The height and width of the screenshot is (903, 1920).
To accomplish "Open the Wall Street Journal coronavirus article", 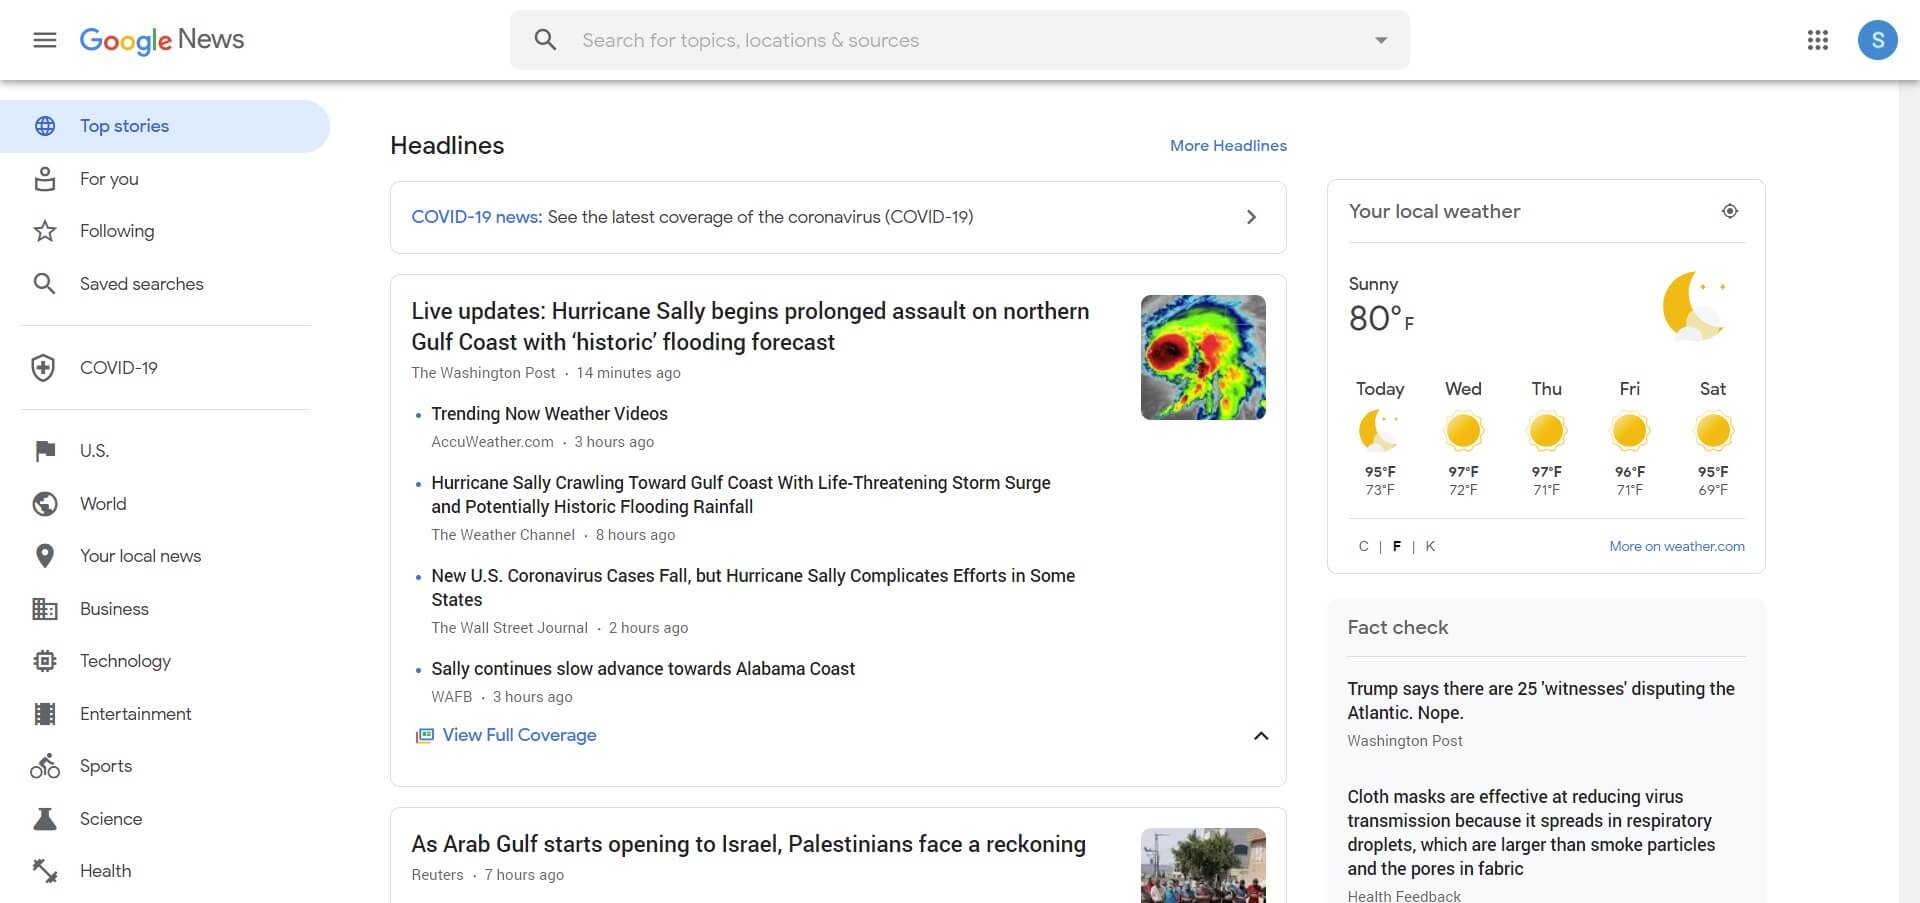I will pos(753,588).
